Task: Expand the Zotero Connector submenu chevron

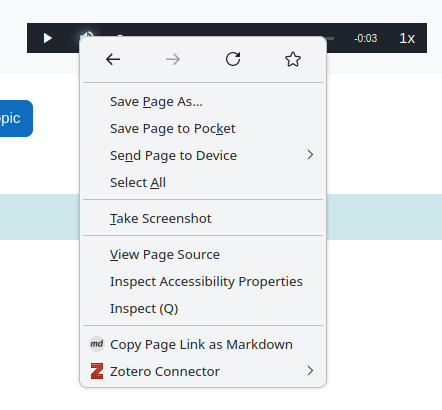Action: coord(310,371)
